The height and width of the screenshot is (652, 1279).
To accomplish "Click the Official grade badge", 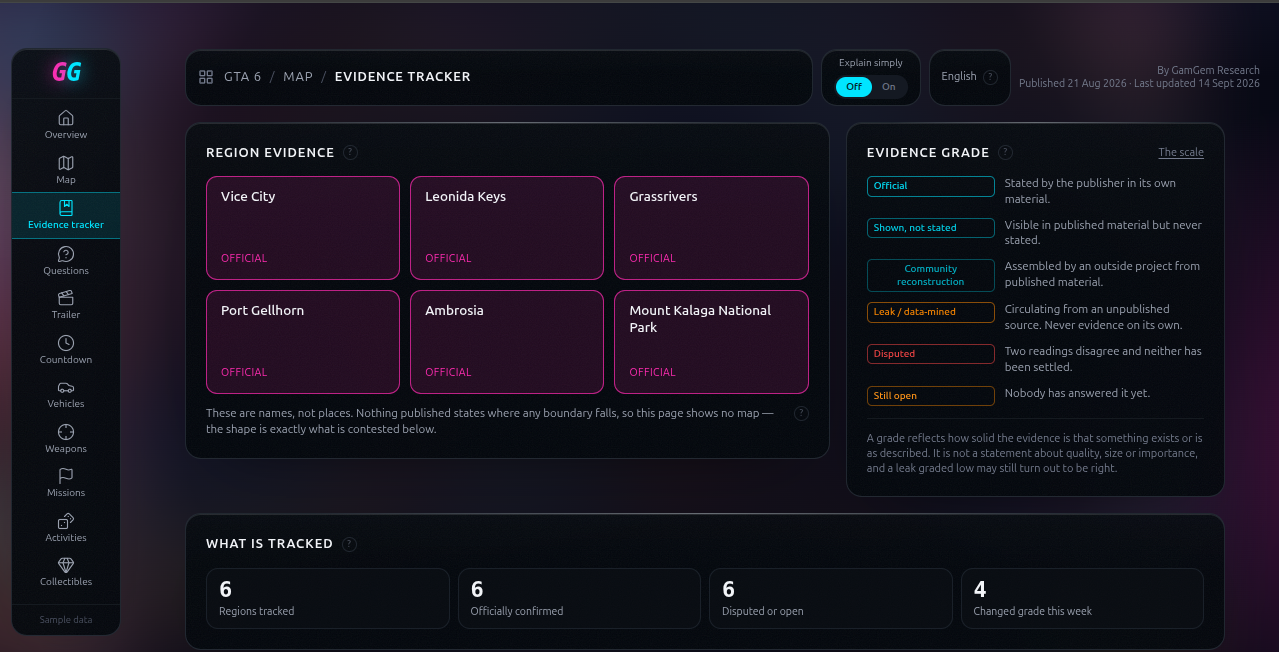I will [x=930, y=186].
